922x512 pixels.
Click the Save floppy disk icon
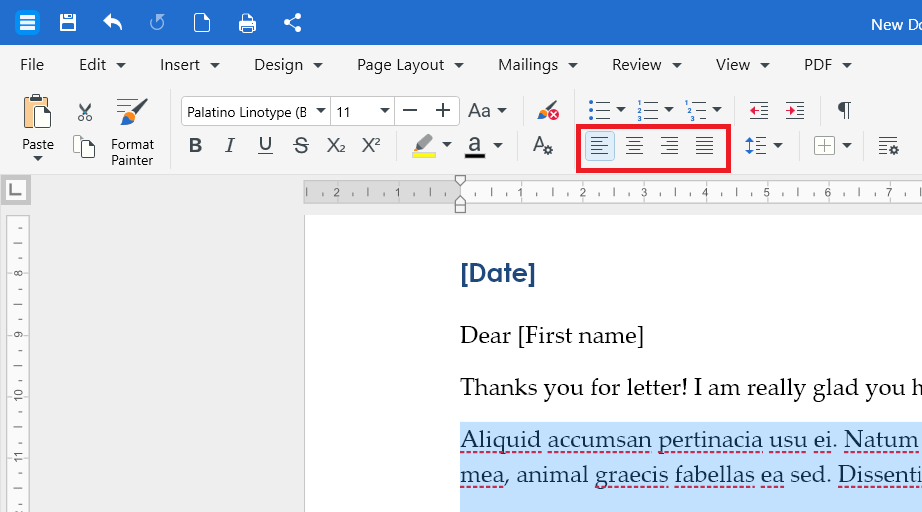click(x=68, y=23)
